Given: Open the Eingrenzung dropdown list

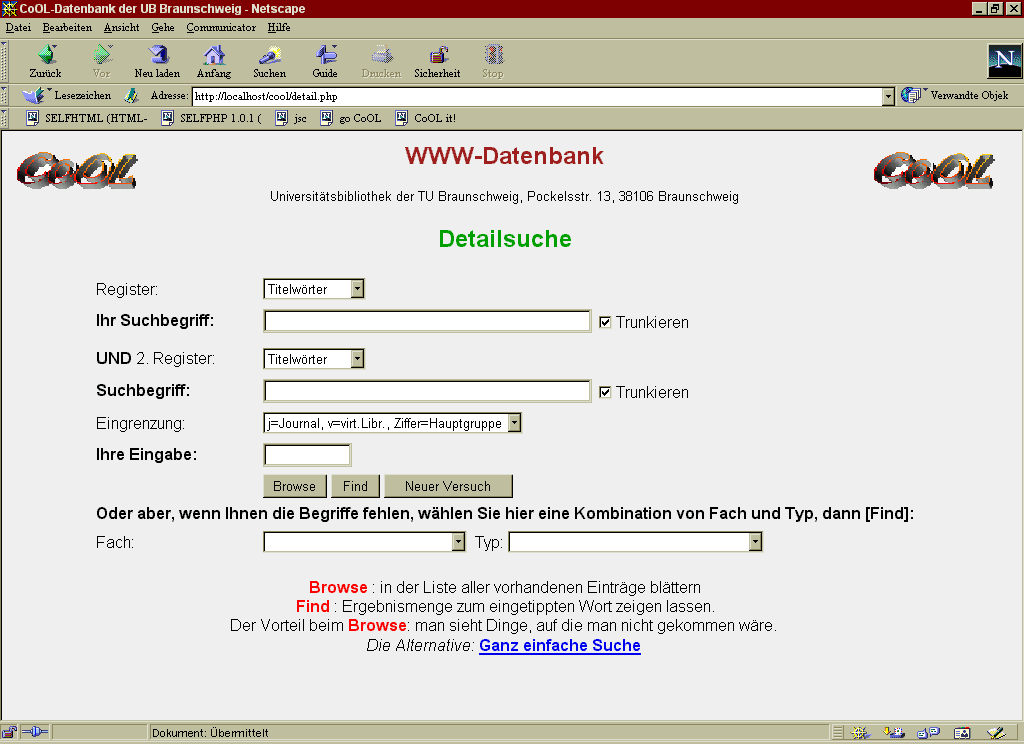Looking at the screenshot, I should pos(514,423).
